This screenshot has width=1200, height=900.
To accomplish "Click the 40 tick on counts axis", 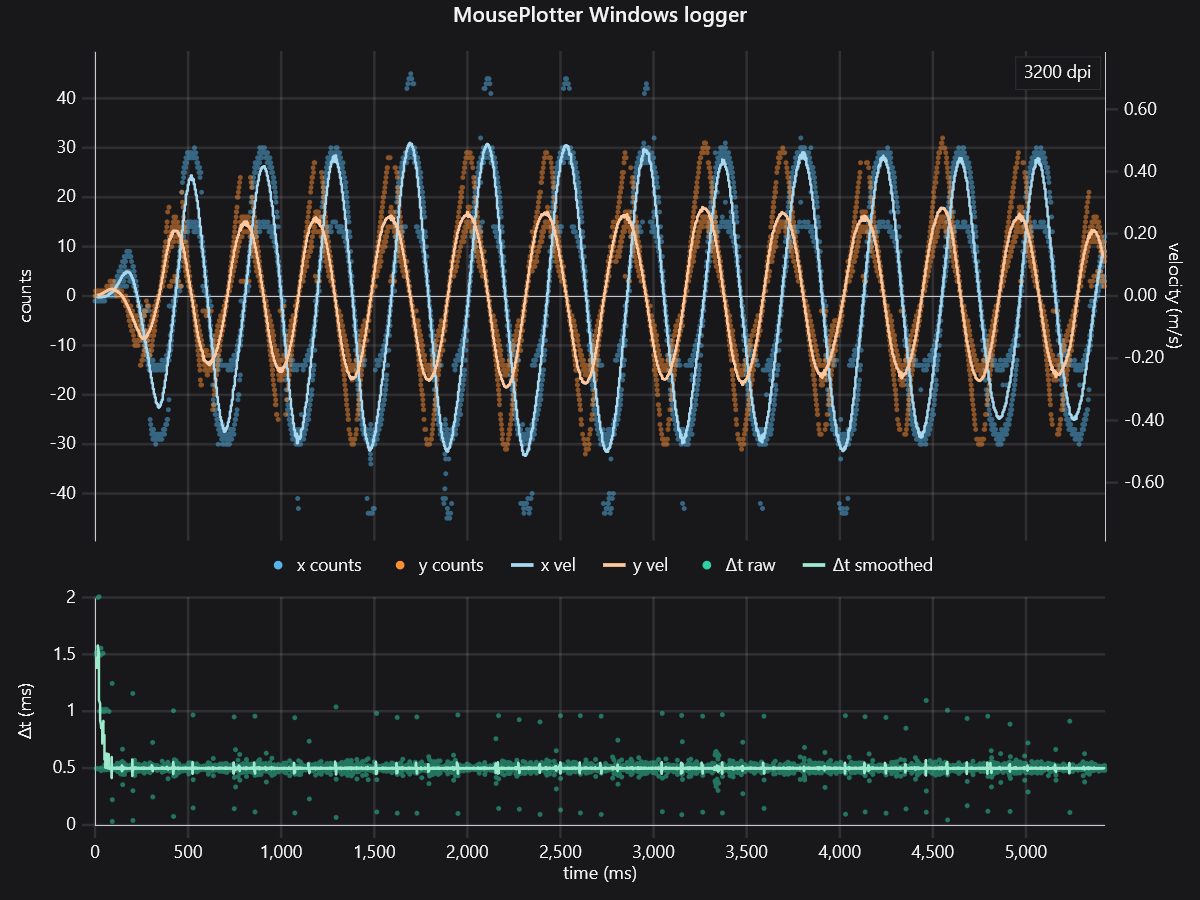I will pyautogui.click(x=68, y=98).
